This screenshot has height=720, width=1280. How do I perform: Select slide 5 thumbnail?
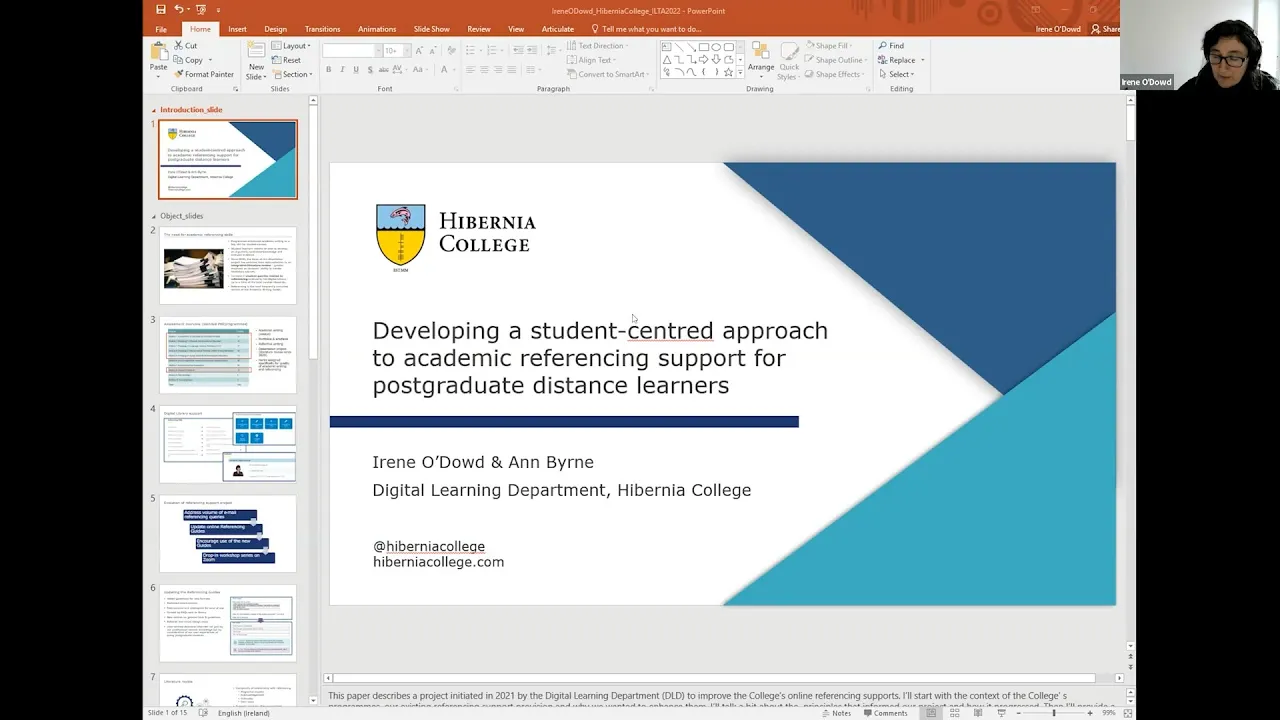pos(228,534)
